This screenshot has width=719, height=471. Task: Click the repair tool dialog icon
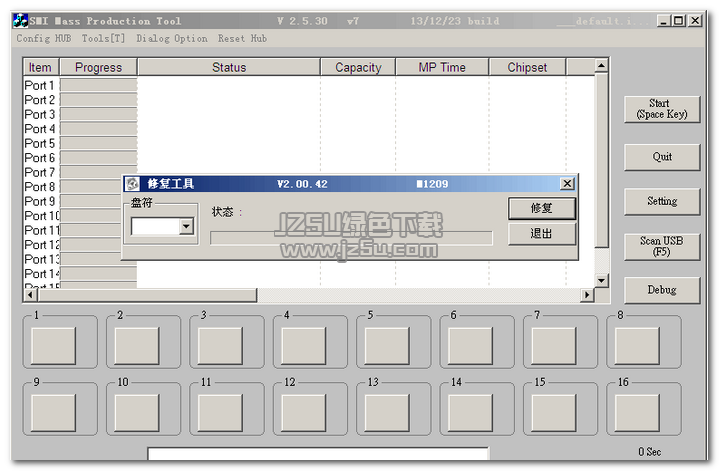[133, 184]
